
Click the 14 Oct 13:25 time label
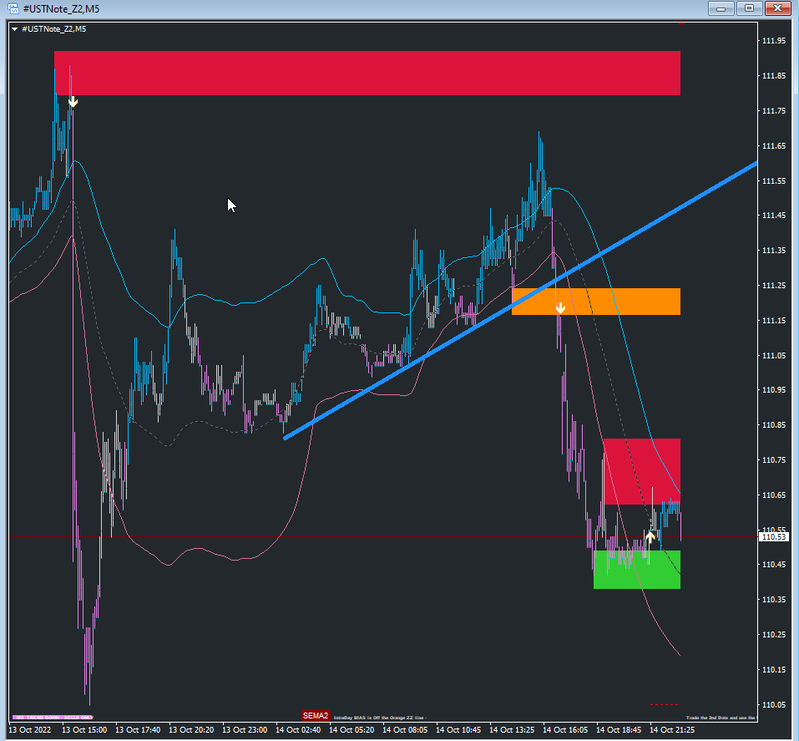512,730
